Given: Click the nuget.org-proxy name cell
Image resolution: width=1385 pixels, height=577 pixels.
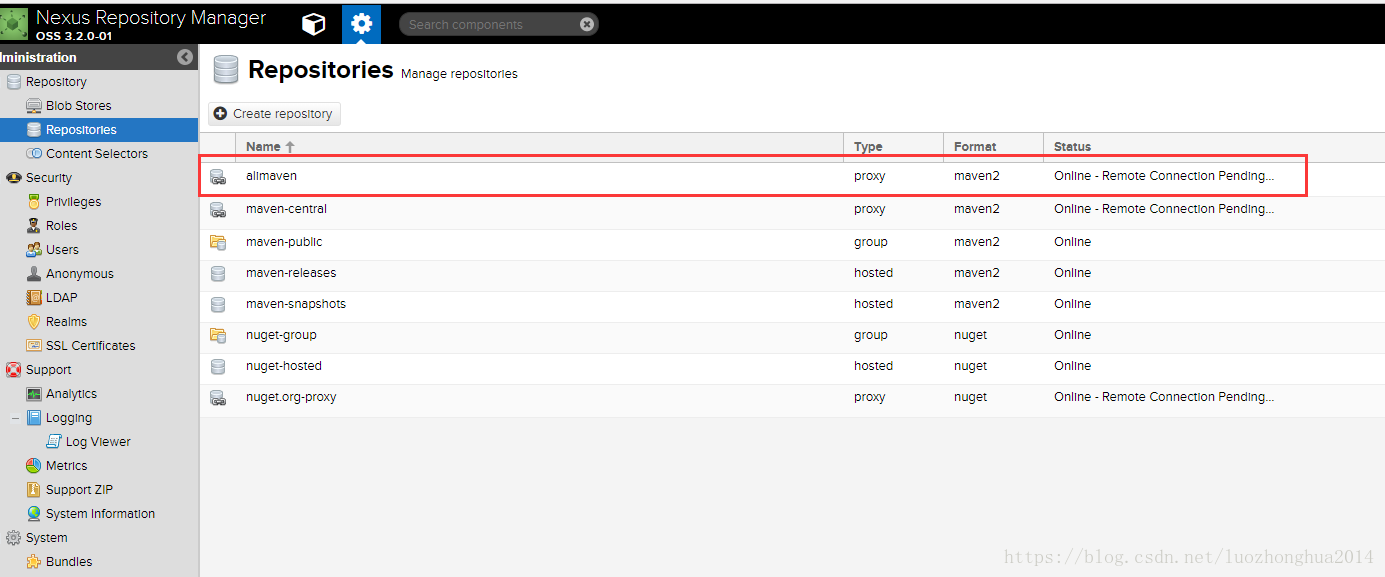Looking at the screenshot, I should (x=291, y=397).
